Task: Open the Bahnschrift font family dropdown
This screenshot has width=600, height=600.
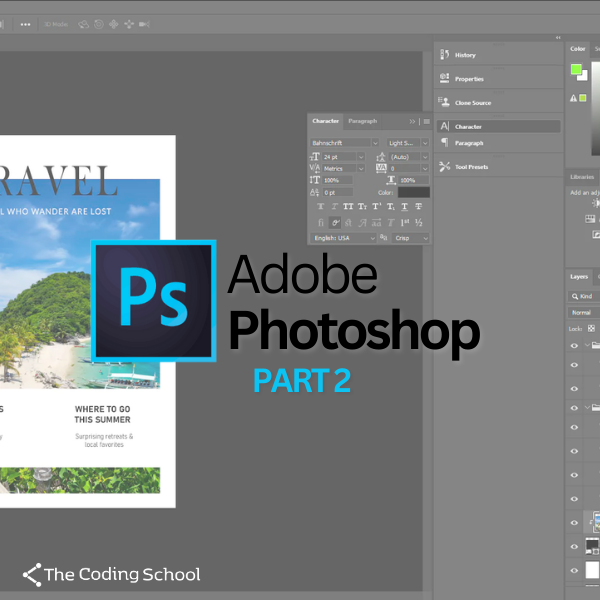Action: click(342, 143)
